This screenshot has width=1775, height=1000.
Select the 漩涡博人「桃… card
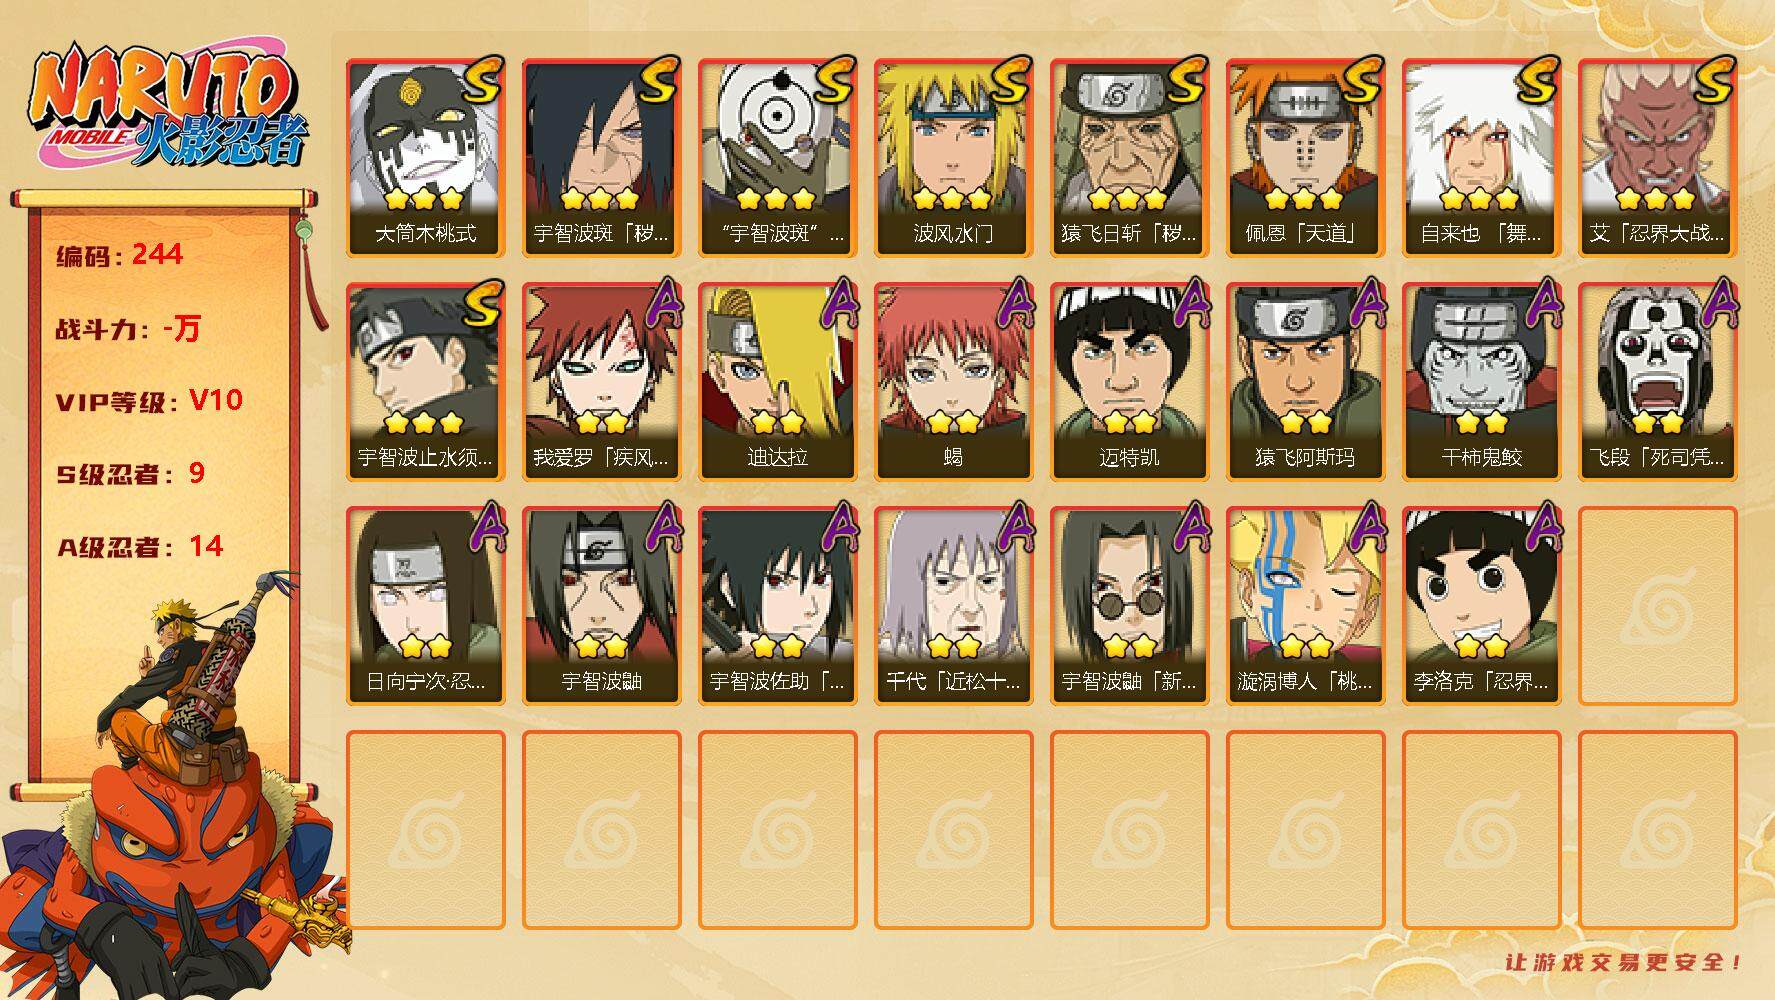(x=1305, y=606)
